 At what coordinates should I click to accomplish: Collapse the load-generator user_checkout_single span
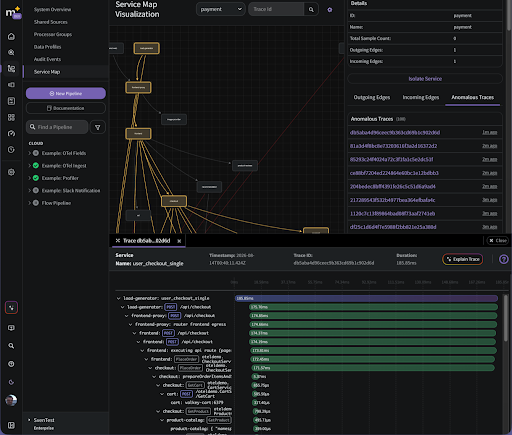coord(118,298)
